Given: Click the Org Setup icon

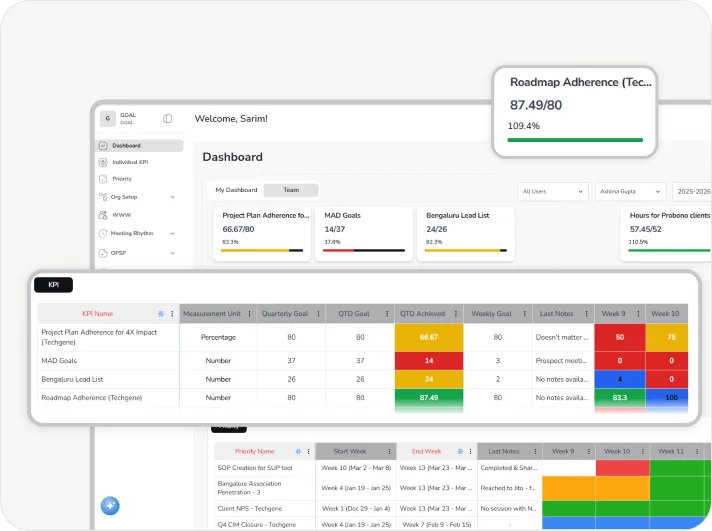Looking at the screenshot, I should coord(103,197).
